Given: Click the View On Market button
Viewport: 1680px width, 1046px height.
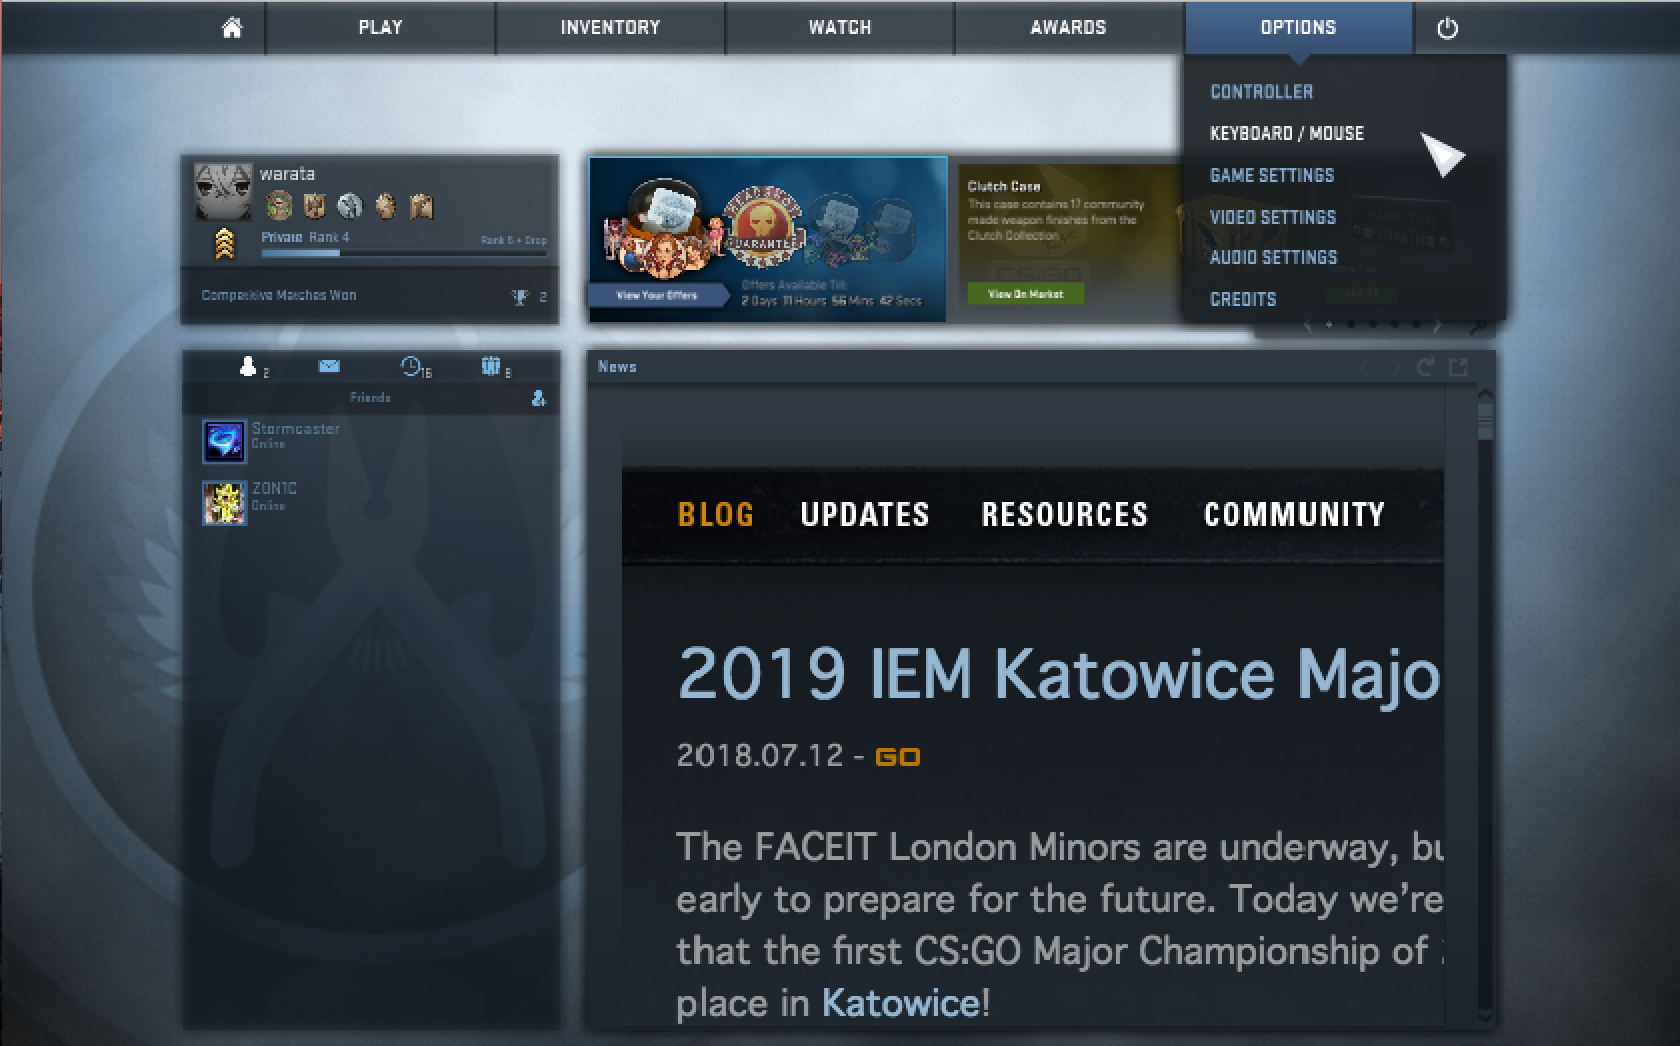Looking at the screenshot, I should tap(1025, 294).
